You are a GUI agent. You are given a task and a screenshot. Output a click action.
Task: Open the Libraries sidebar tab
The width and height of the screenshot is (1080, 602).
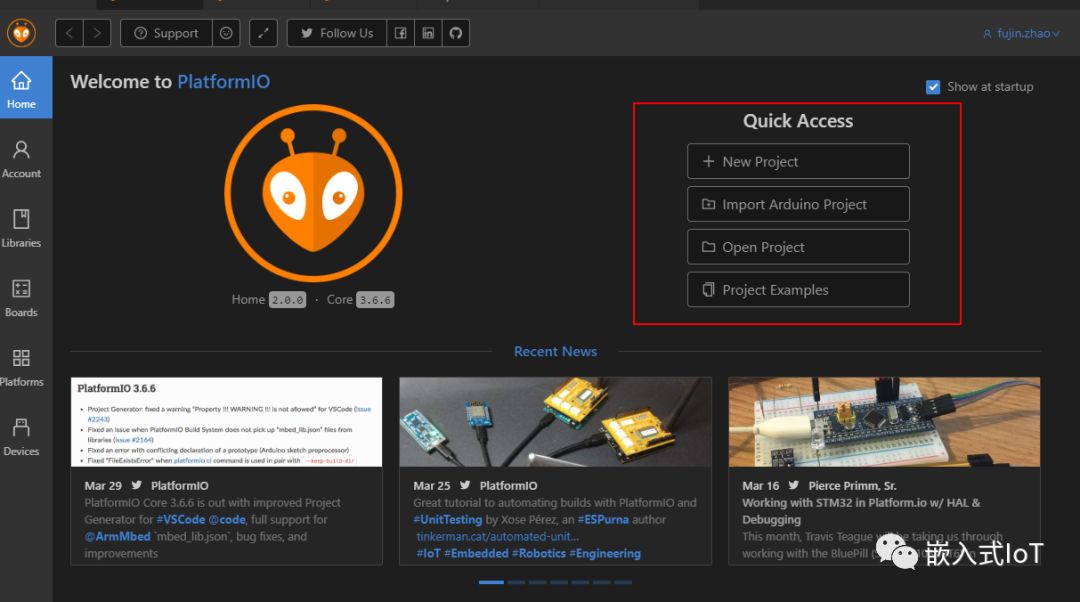click(x=21, y=228)
